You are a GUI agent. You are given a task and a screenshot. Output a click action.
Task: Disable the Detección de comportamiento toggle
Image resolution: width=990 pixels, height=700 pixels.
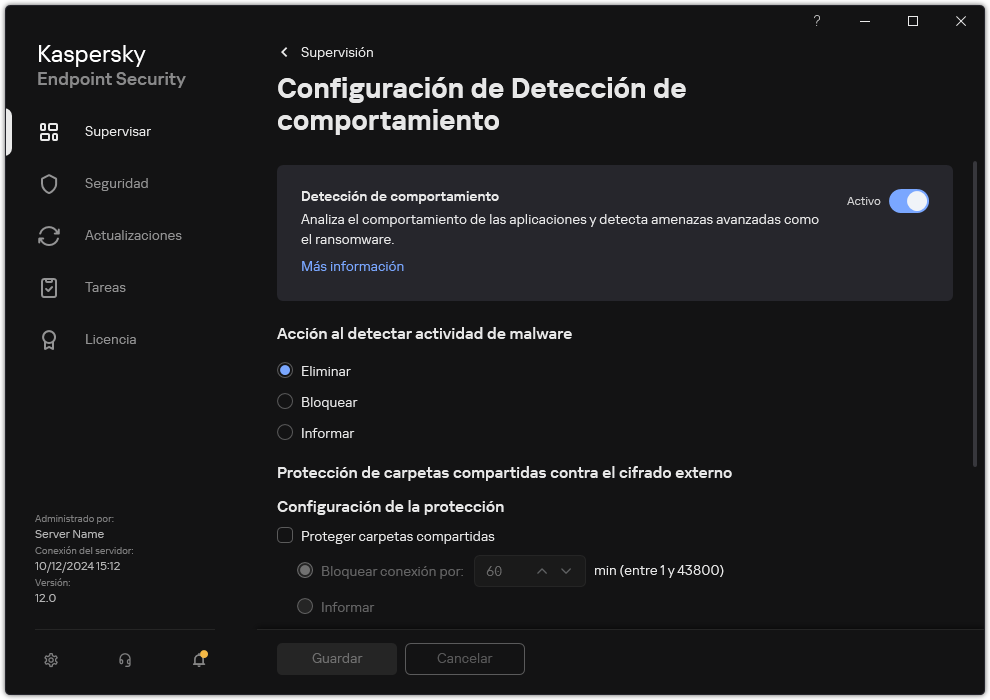click(x=909, y=201)
